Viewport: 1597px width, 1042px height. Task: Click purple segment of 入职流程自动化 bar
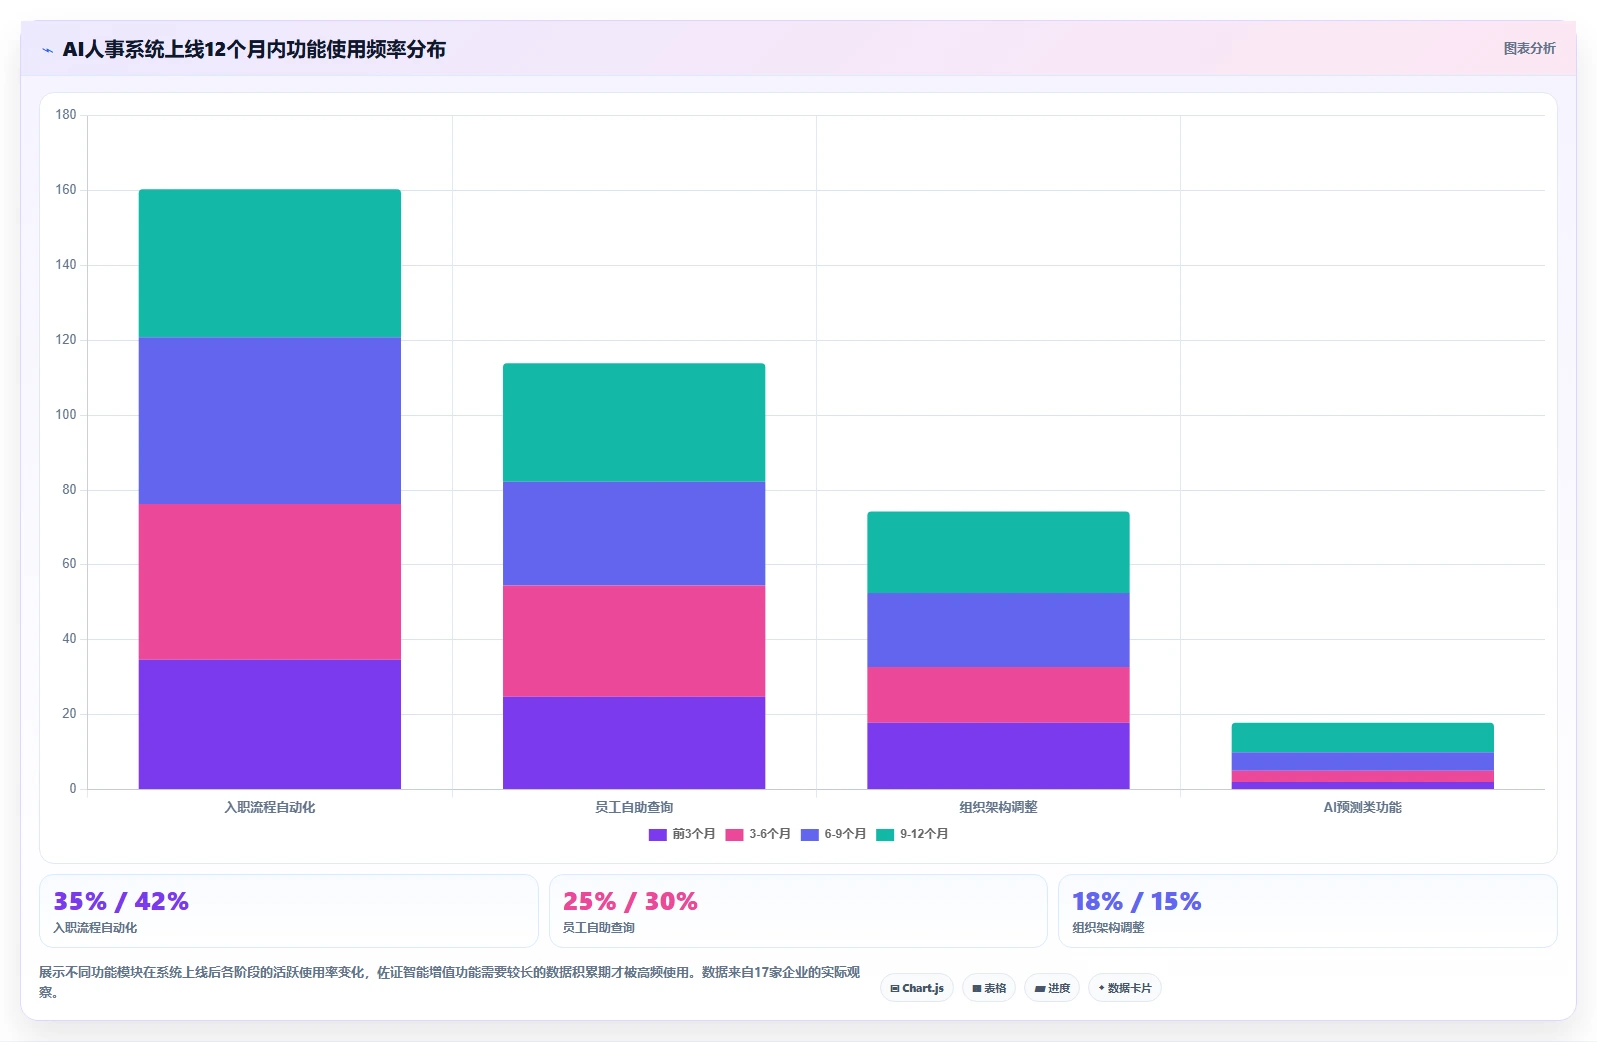(270, 724)
